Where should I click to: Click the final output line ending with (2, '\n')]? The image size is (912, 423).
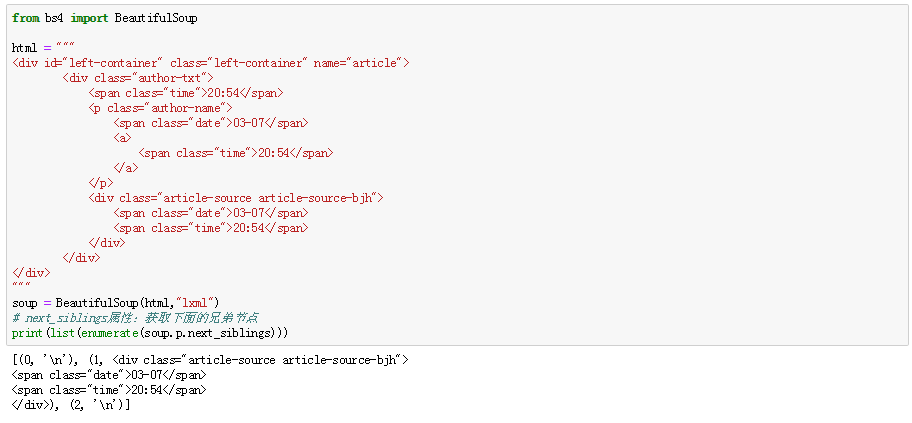tap(70, 404)
